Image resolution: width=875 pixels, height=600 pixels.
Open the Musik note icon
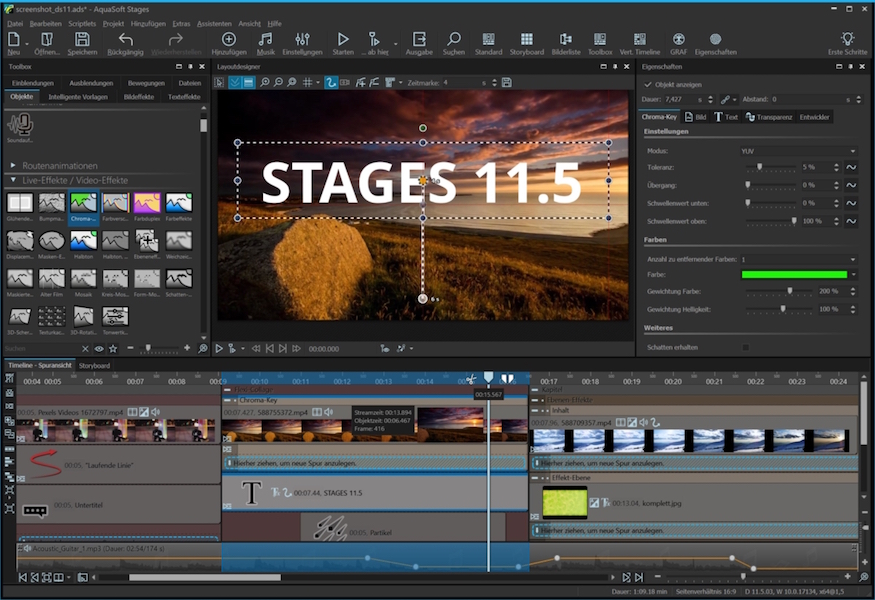tap(266, 39)
